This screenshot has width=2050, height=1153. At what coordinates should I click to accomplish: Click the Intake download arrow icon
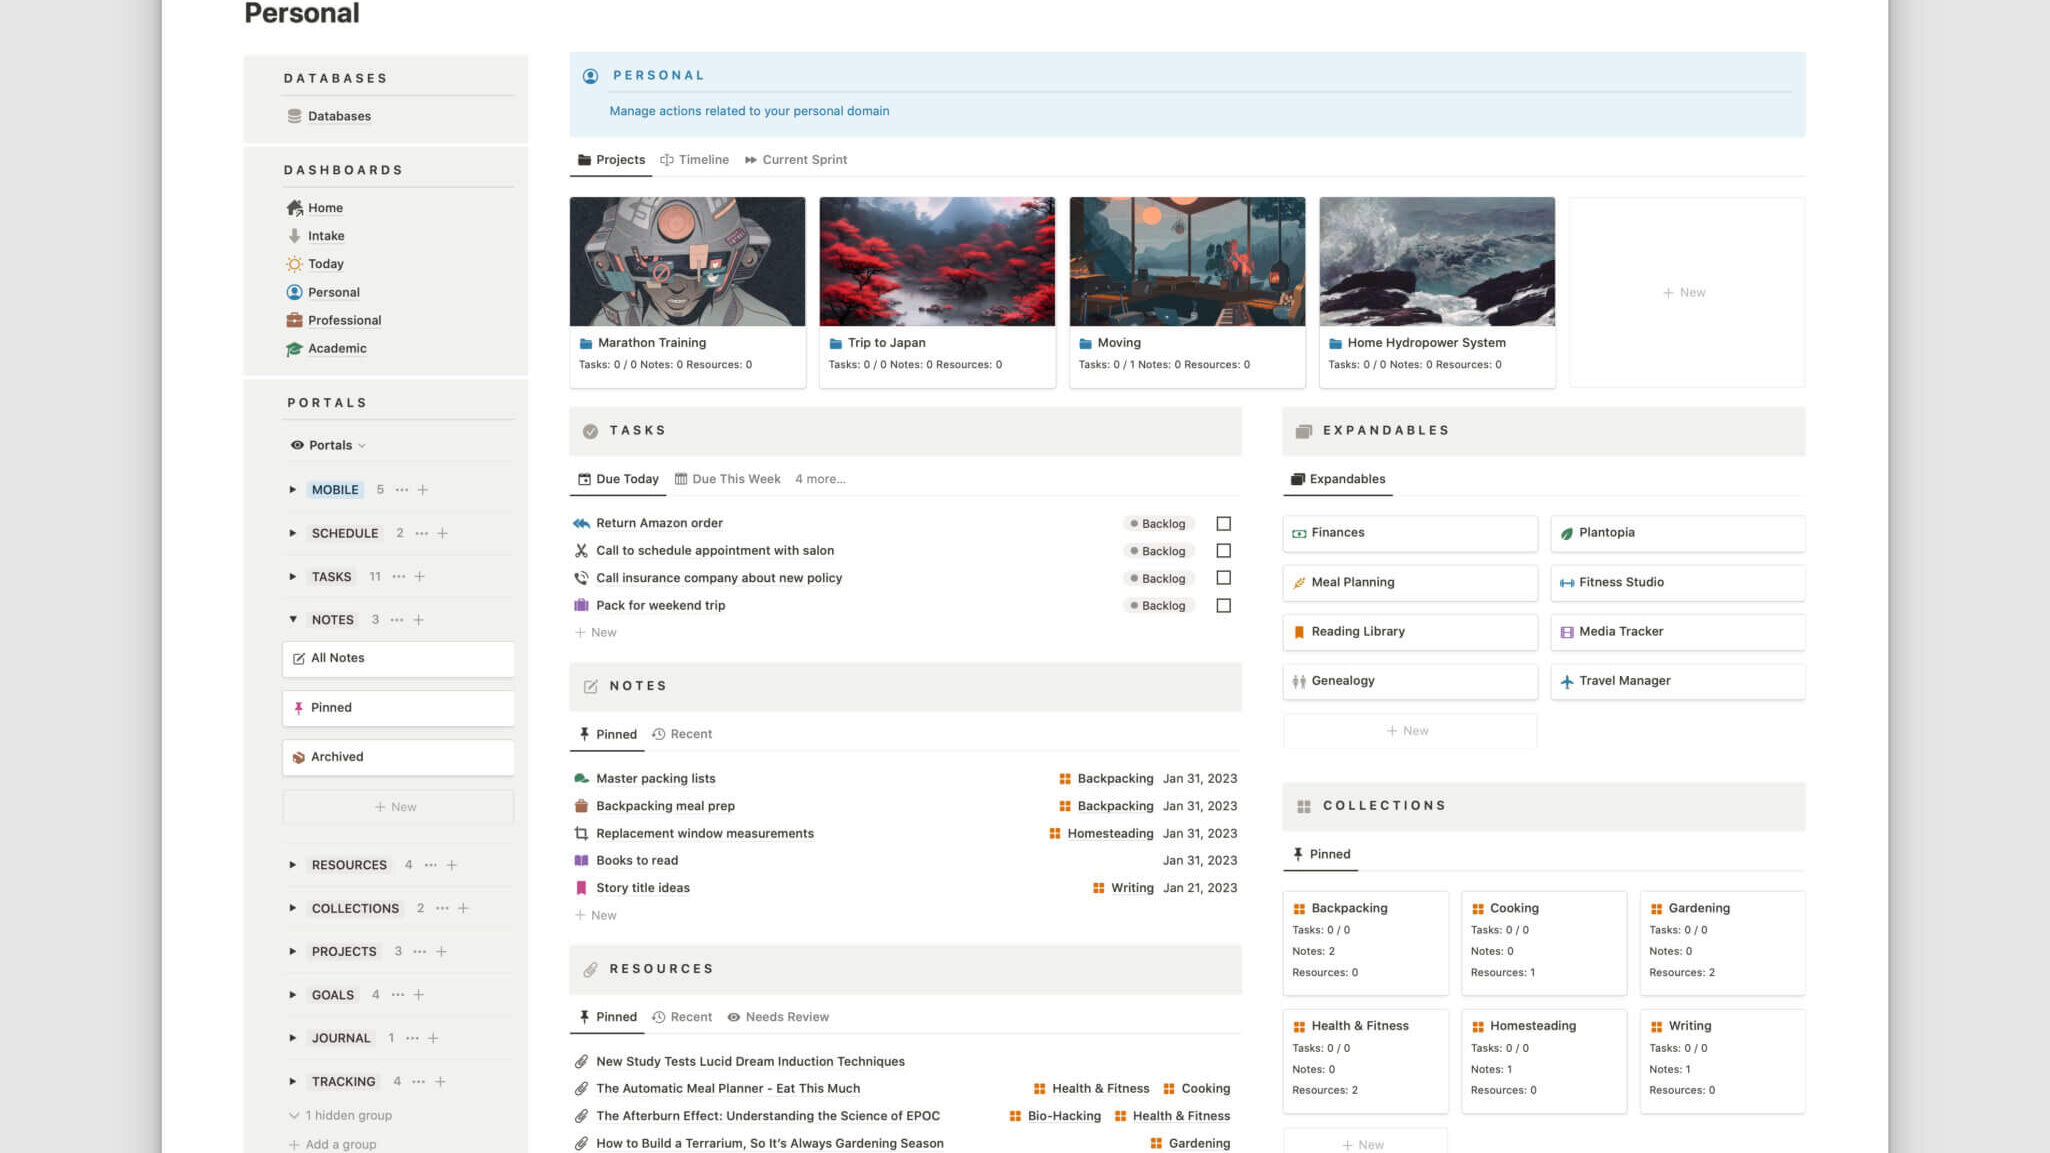point(294,236)
